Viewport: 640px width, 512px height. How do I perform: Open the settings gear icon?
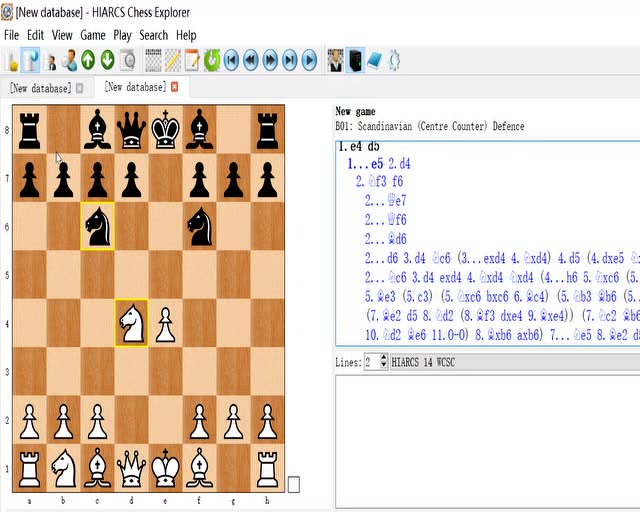tap(394, 60)
